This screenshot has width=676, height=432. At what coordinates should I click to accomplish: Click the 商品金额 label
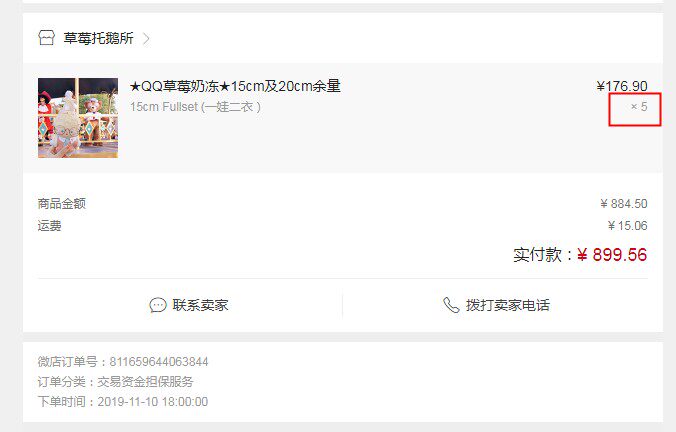pos(62,203)
